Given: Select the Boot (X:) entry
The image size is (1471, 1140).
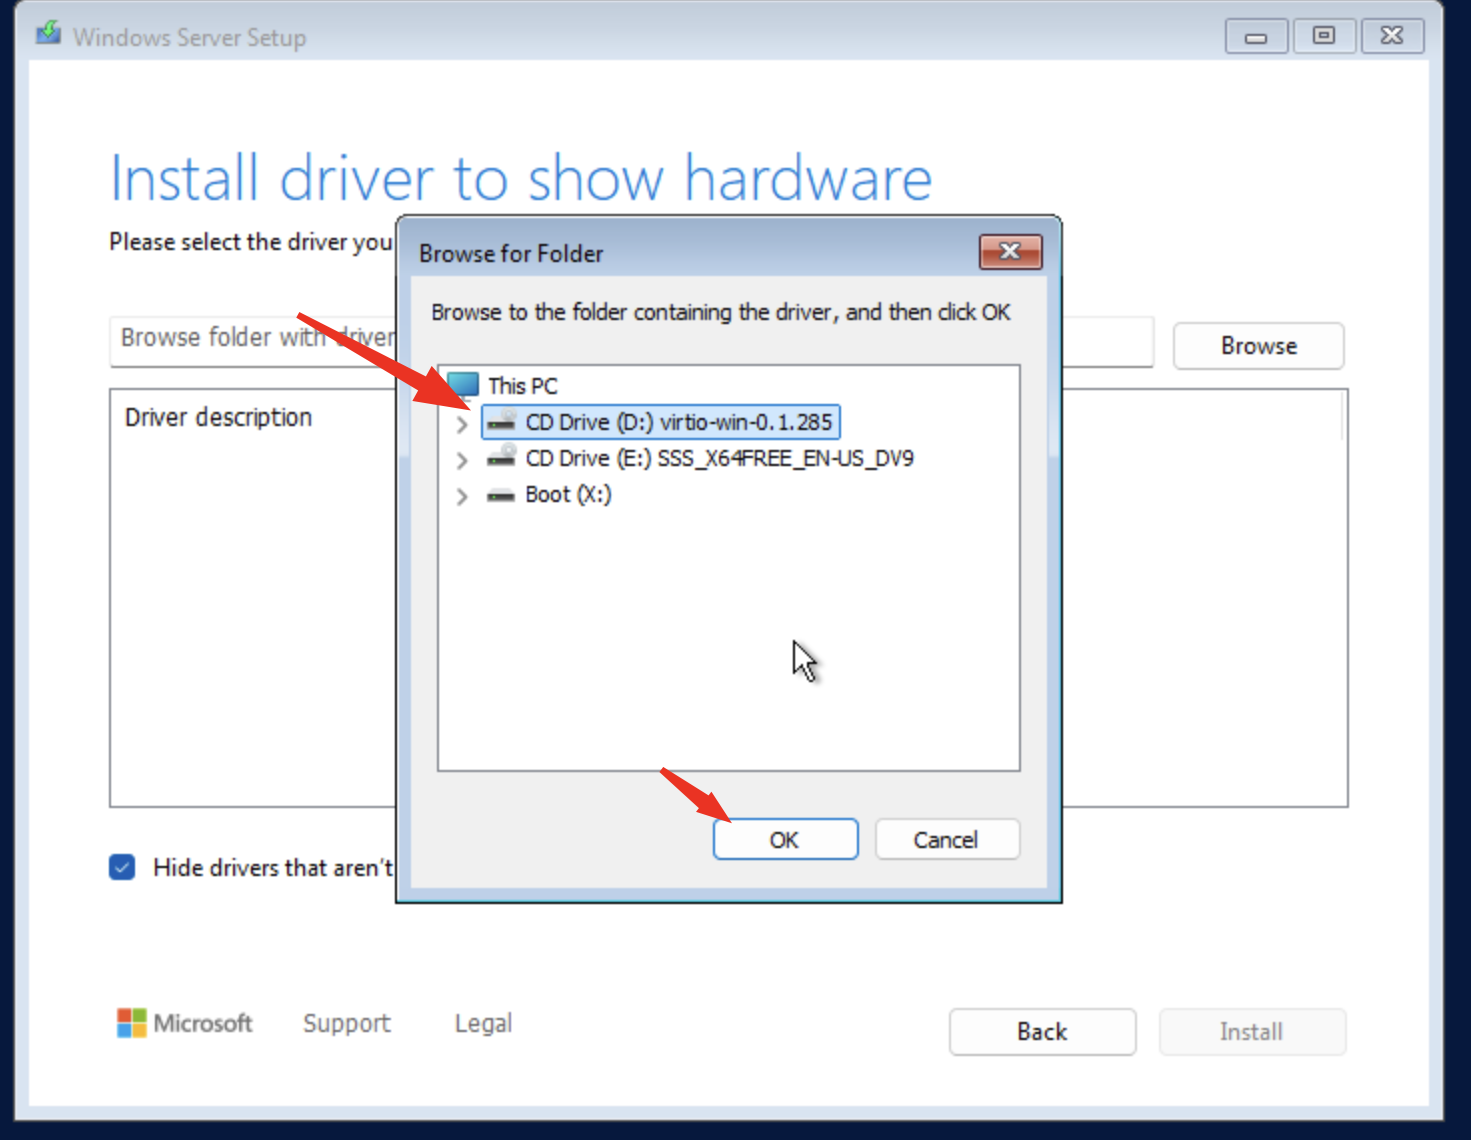Looking at the screenshot, I should [568, 495].
